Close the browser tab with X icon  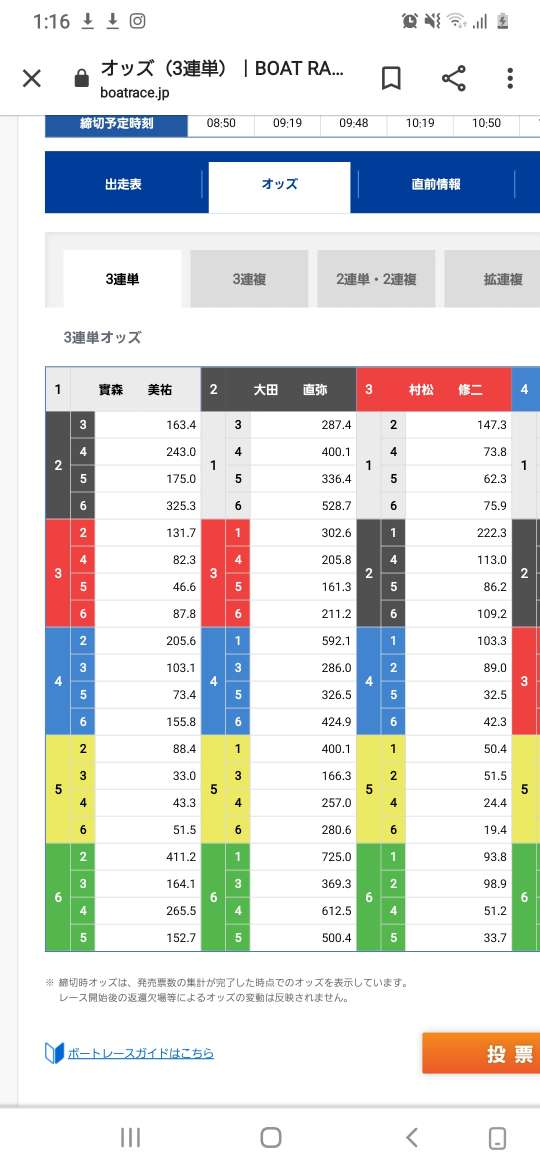31,78
